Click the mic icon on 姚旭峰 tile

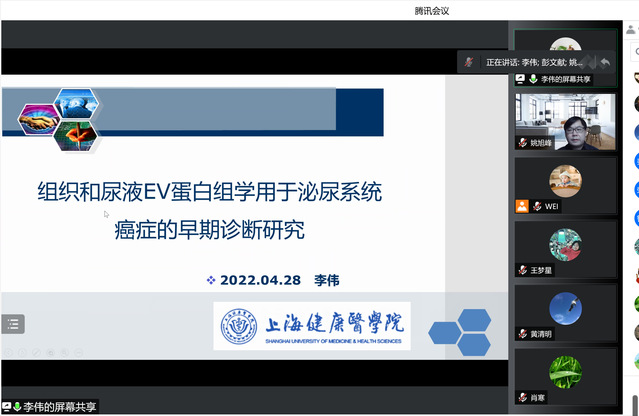[x=522, y=143]
